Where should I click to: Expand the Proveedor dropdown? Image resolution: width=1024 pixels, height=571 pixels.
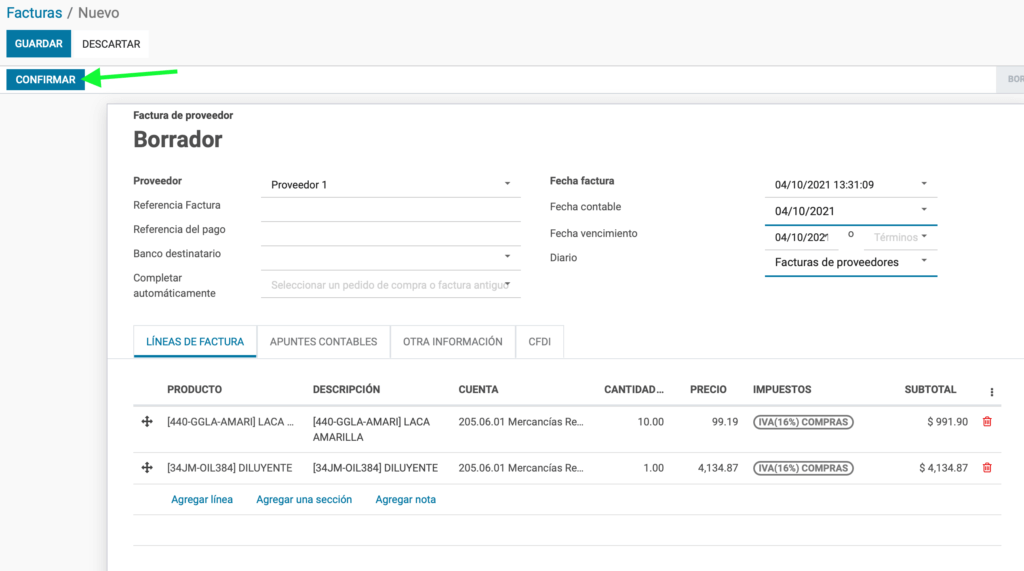[507, 184]
